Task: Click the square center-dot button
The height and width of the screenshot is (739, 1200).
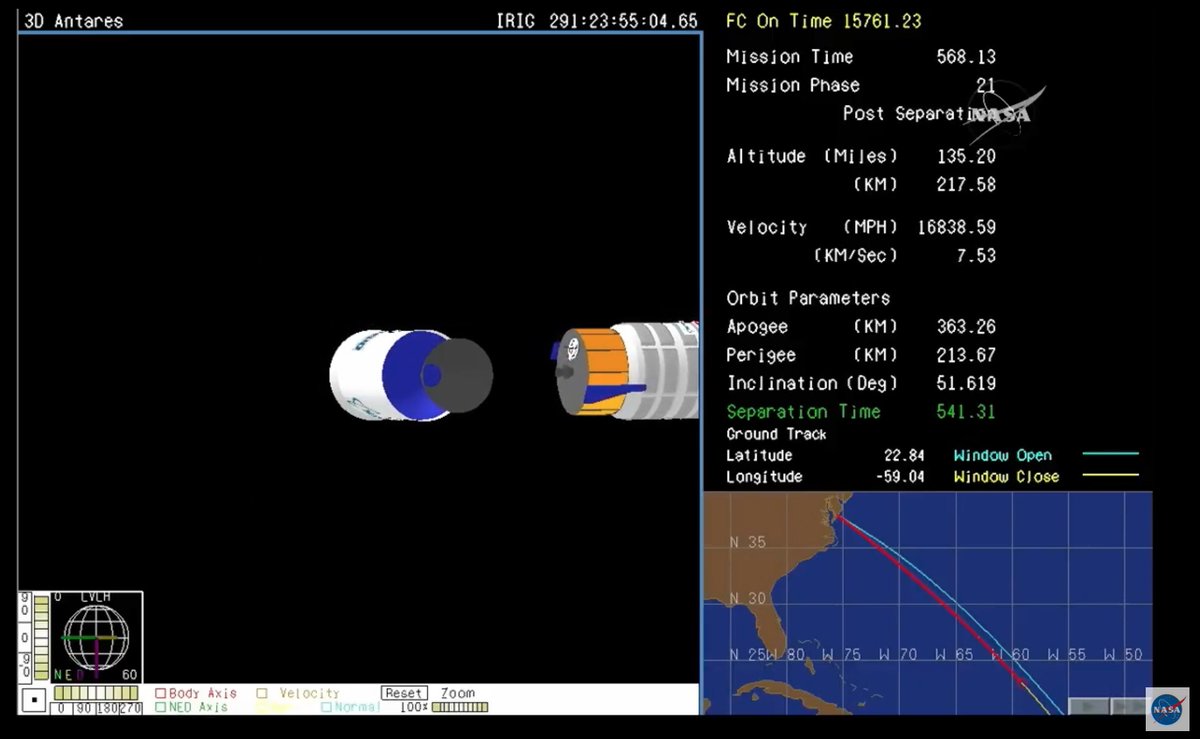Action: click(x=34, y=700)
